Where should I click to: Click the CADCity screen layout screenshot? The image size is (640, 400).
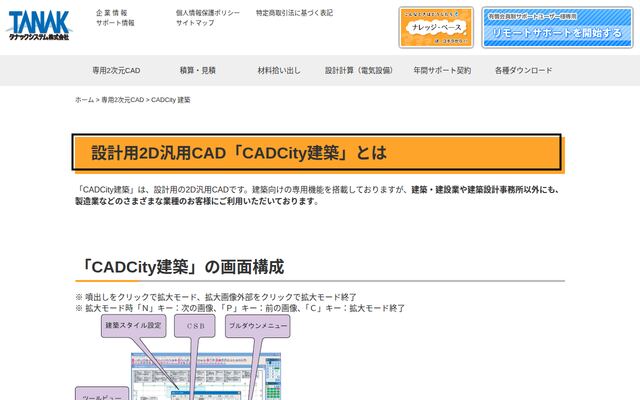[206, 376]
